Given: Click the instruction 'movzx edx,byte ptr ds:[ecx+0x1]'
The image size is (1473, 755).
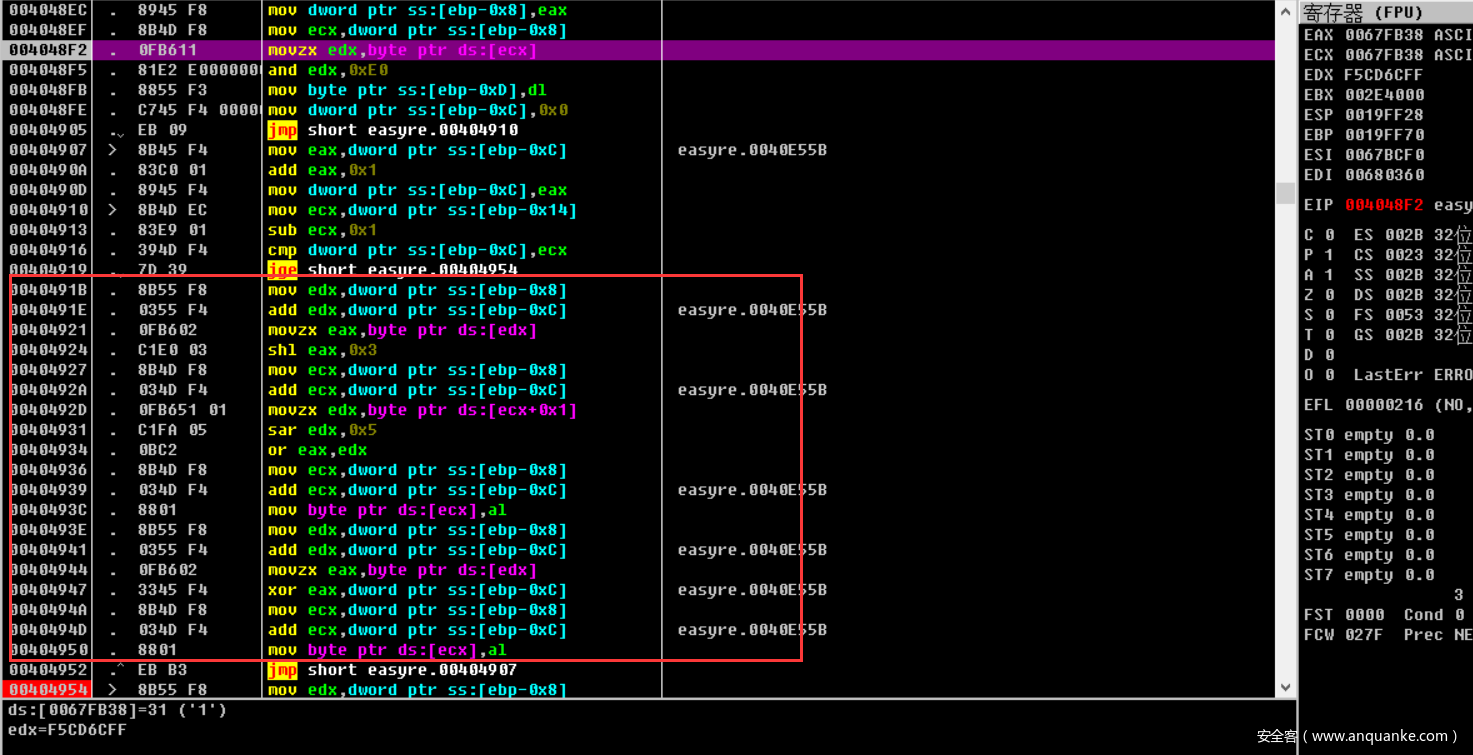Looking at the screenshot, I should 422,410.
